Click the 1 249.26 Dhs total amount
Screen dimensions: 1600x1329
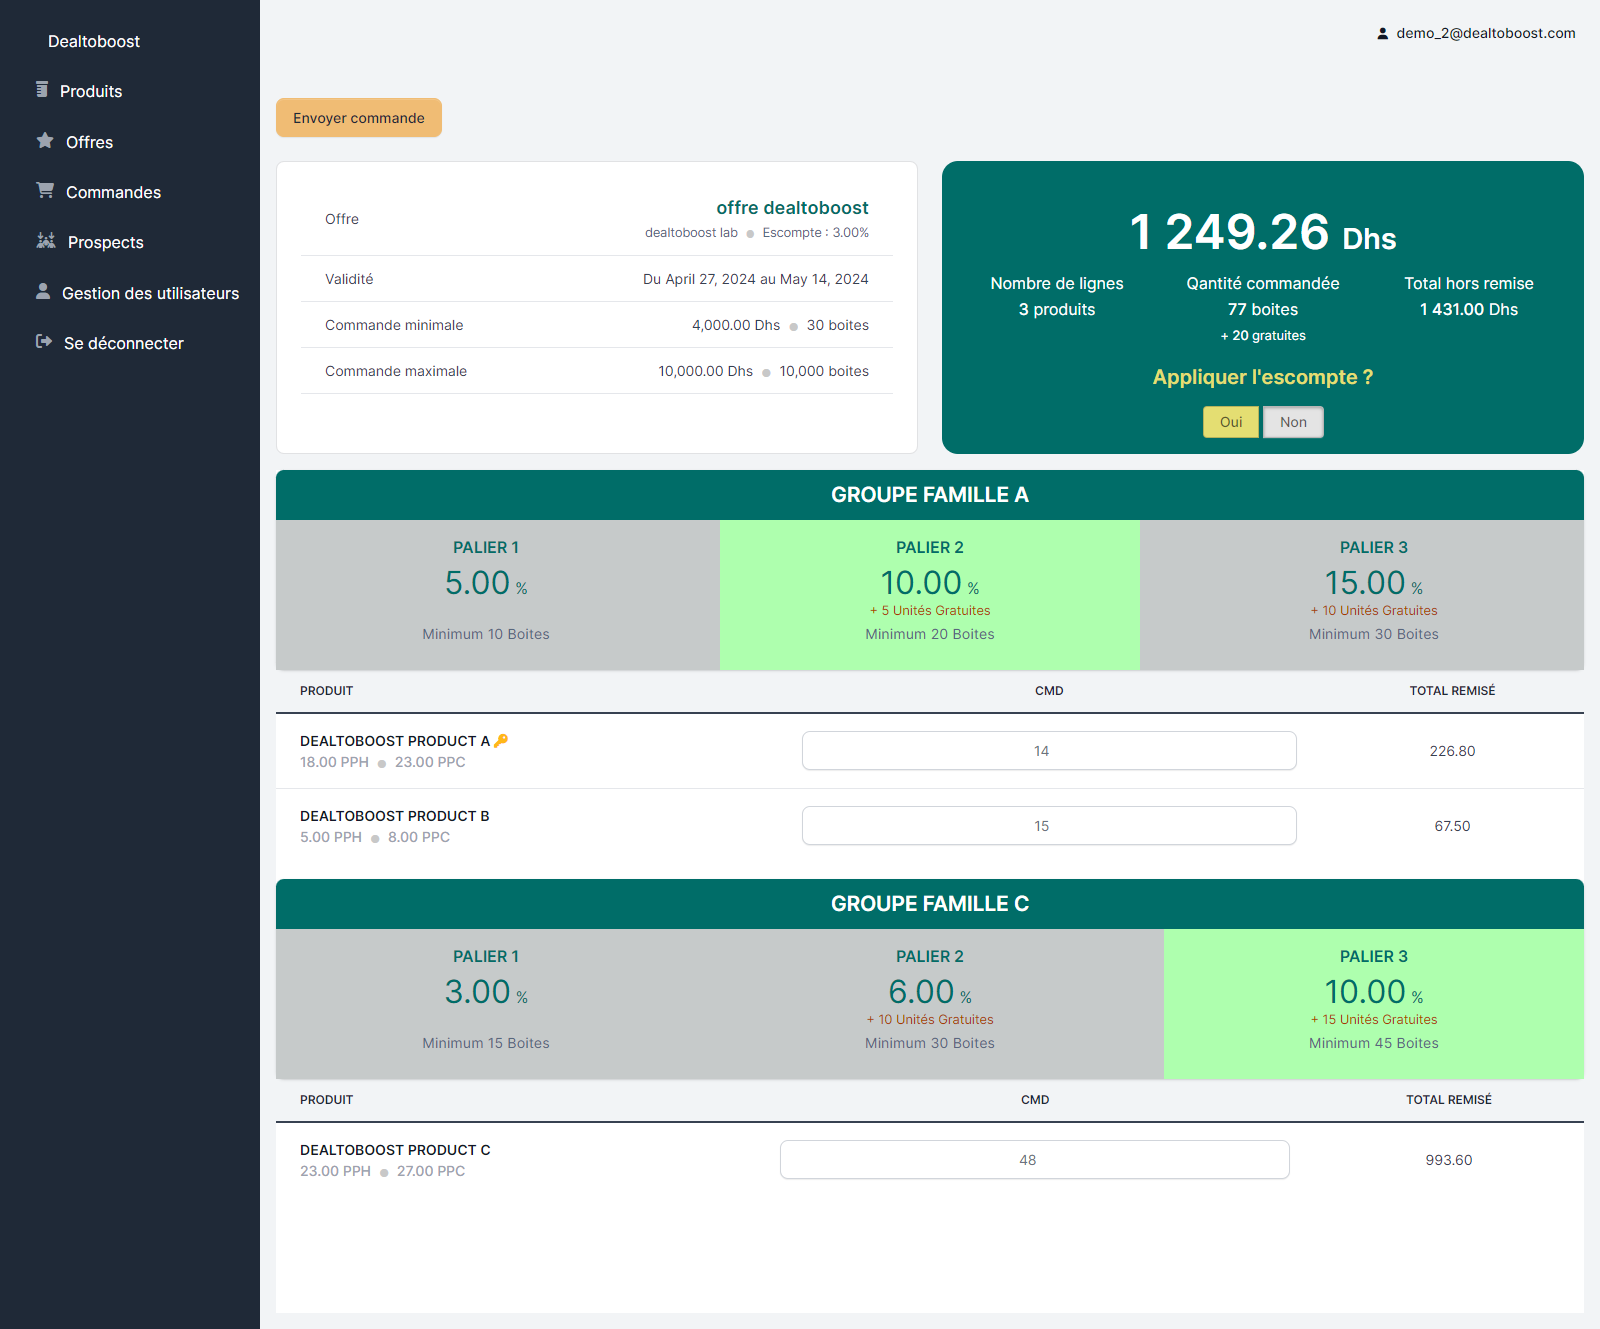coord(1263,233)
